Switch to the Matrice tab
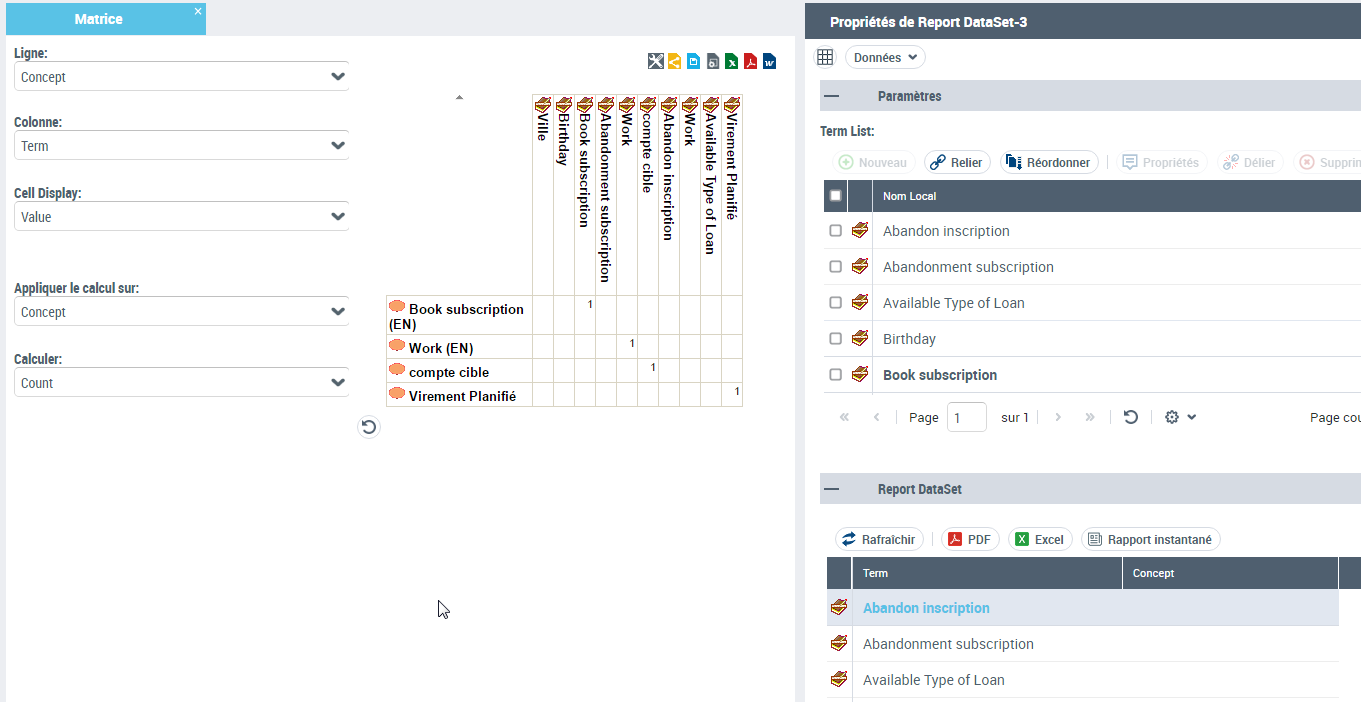The image size is (1361, 702). point(99,19)
